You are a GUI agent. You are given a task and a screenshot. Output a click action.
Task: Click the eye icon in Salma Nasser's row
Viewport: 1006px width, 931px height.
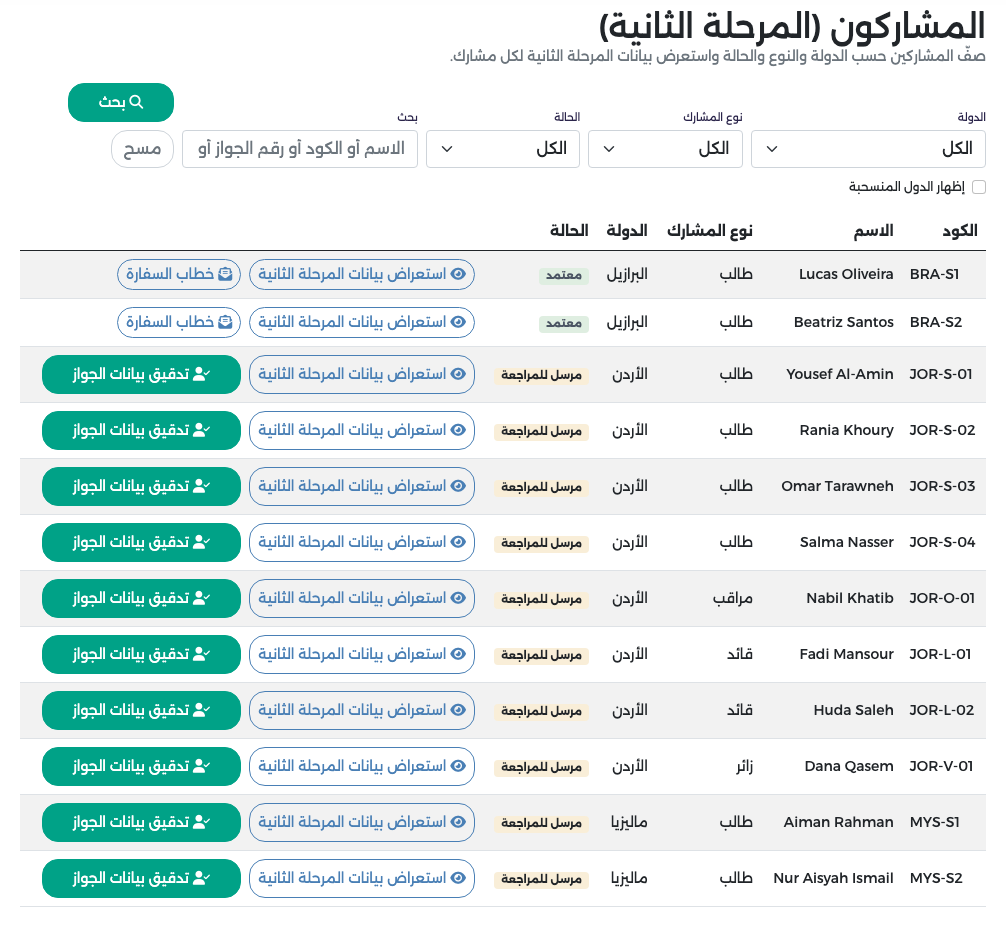coord(458,542)
